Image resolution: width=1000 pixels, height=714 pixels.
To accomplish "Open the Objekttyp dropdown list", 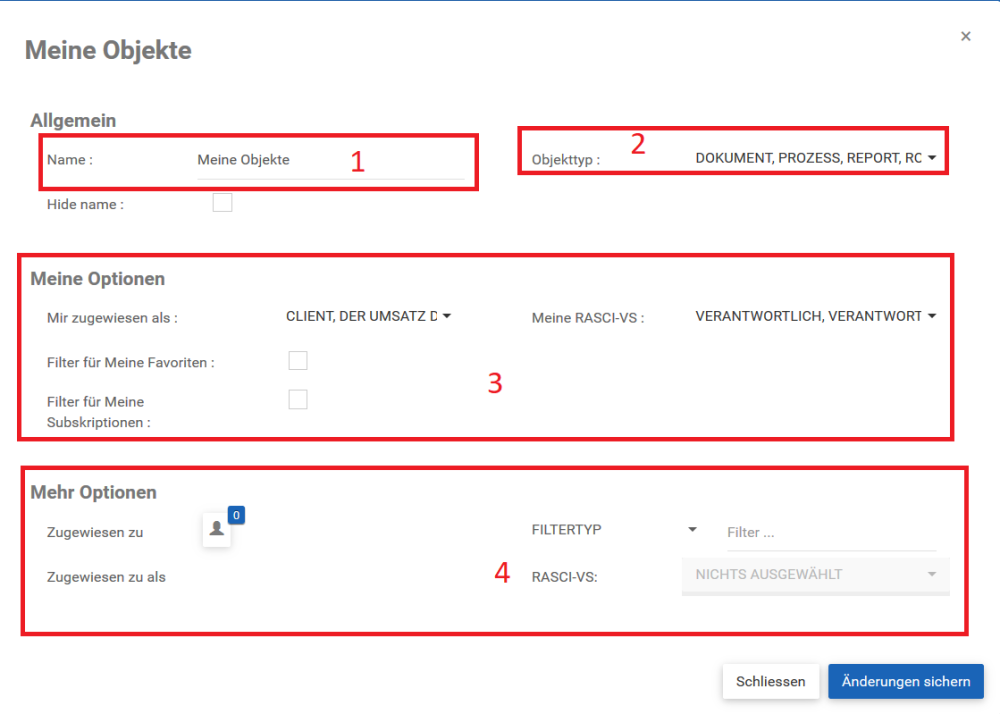I will coord(808,158).
